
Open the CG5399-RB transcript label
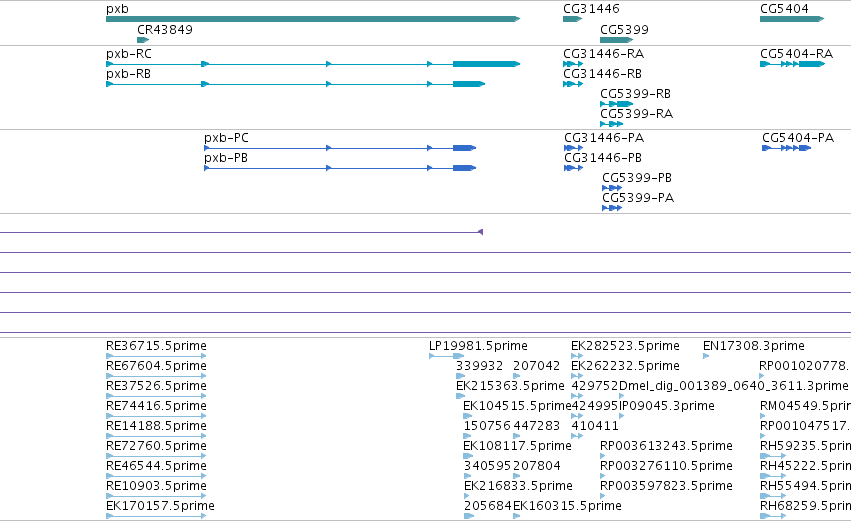click(x=636, y=94)
